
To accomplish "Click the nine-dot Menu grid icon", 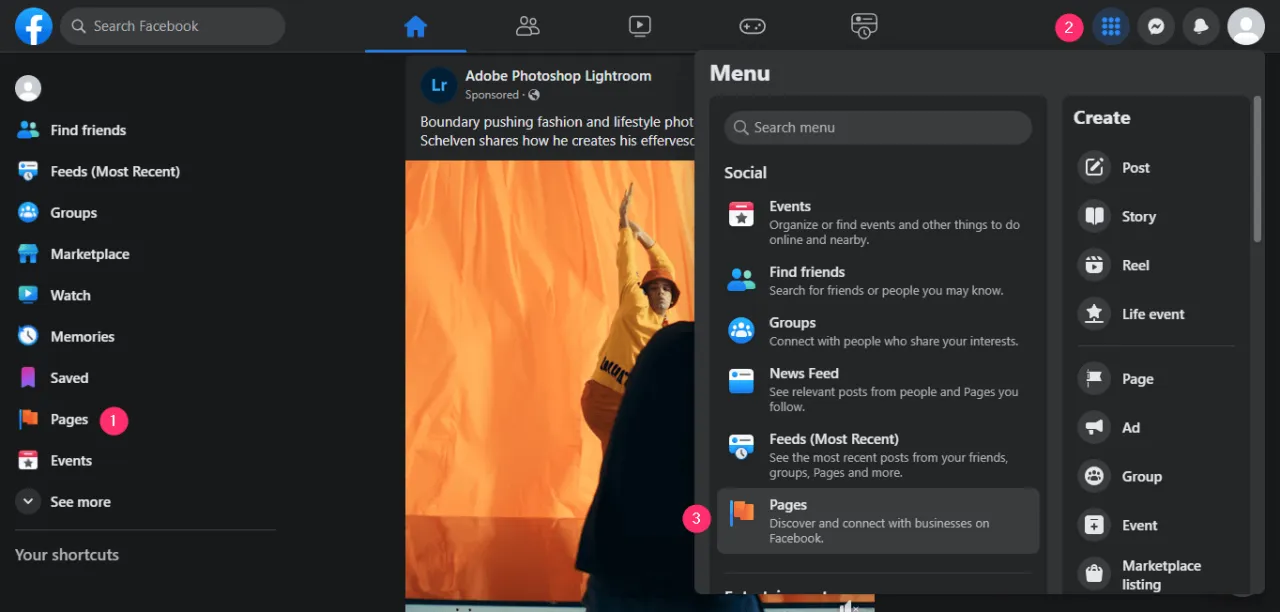I will 1110,27.
